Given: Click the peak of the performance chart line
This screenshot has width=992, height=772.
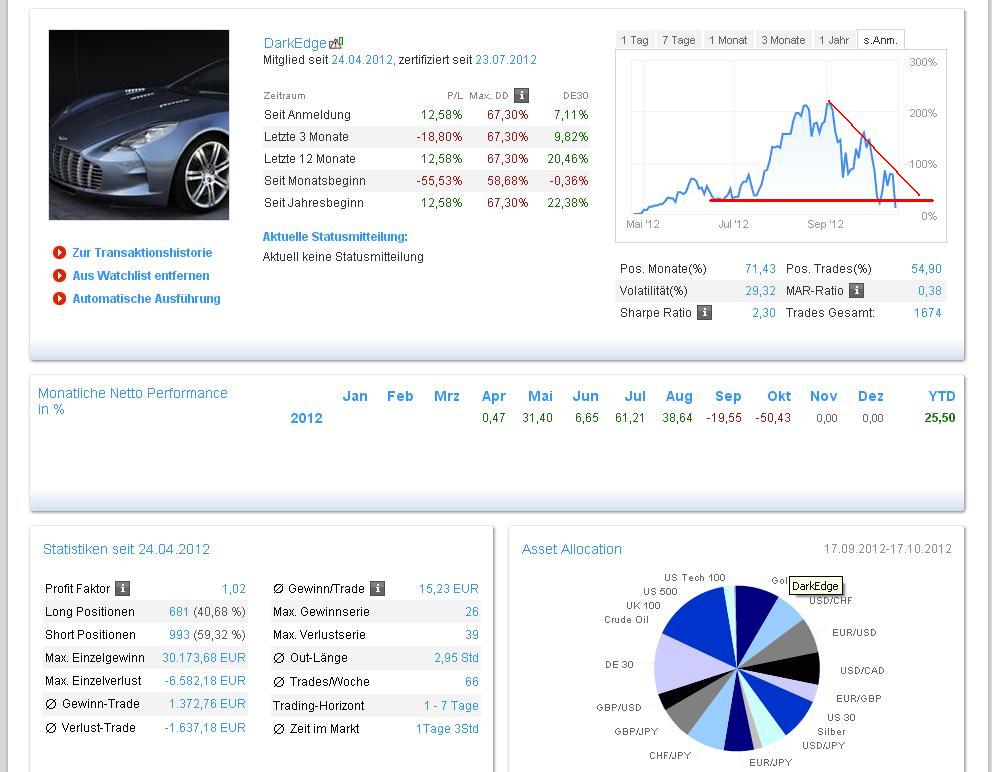Looking at the screenshot, I should pos(828,101).
